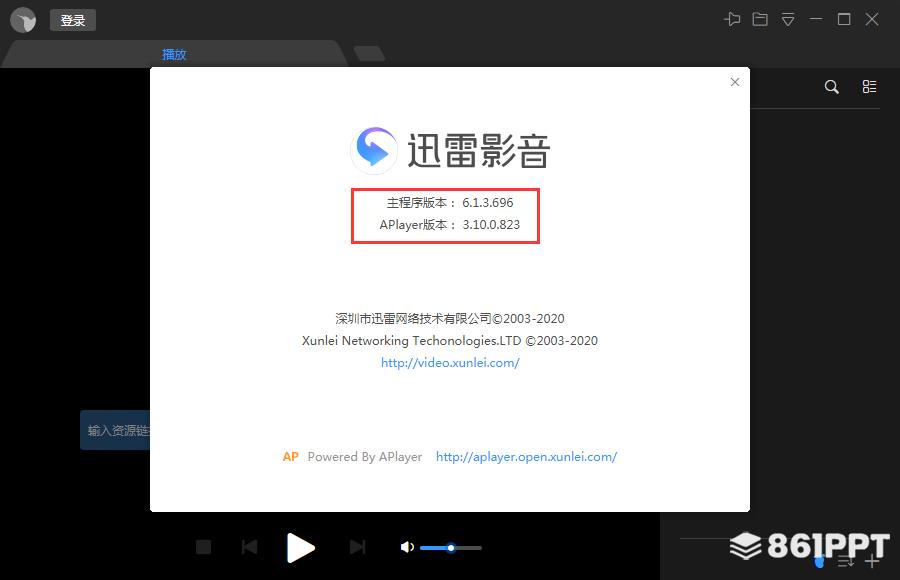The width and height of the screenshot is (900, 580).
Task: Open the file folder icon in title bar
Action: 760,20
